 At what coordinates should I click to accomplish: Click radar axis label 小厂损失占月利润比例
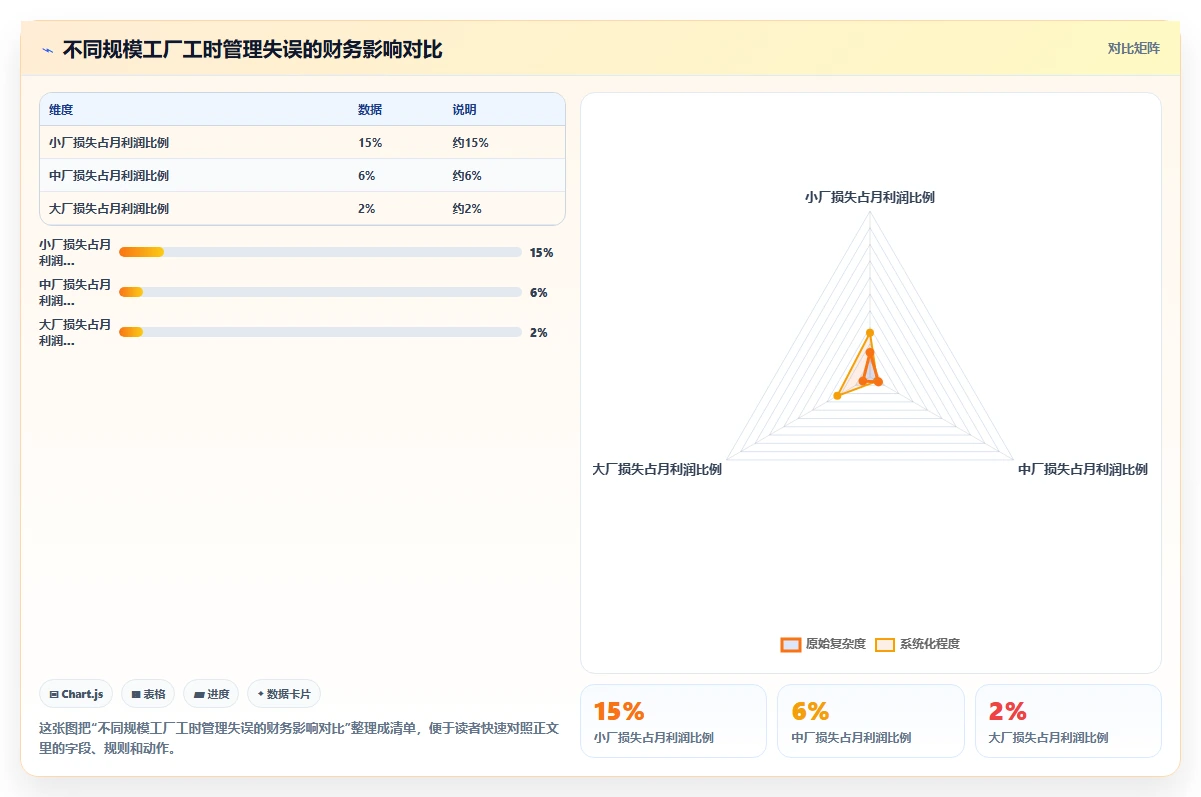[x=870, y=198]
